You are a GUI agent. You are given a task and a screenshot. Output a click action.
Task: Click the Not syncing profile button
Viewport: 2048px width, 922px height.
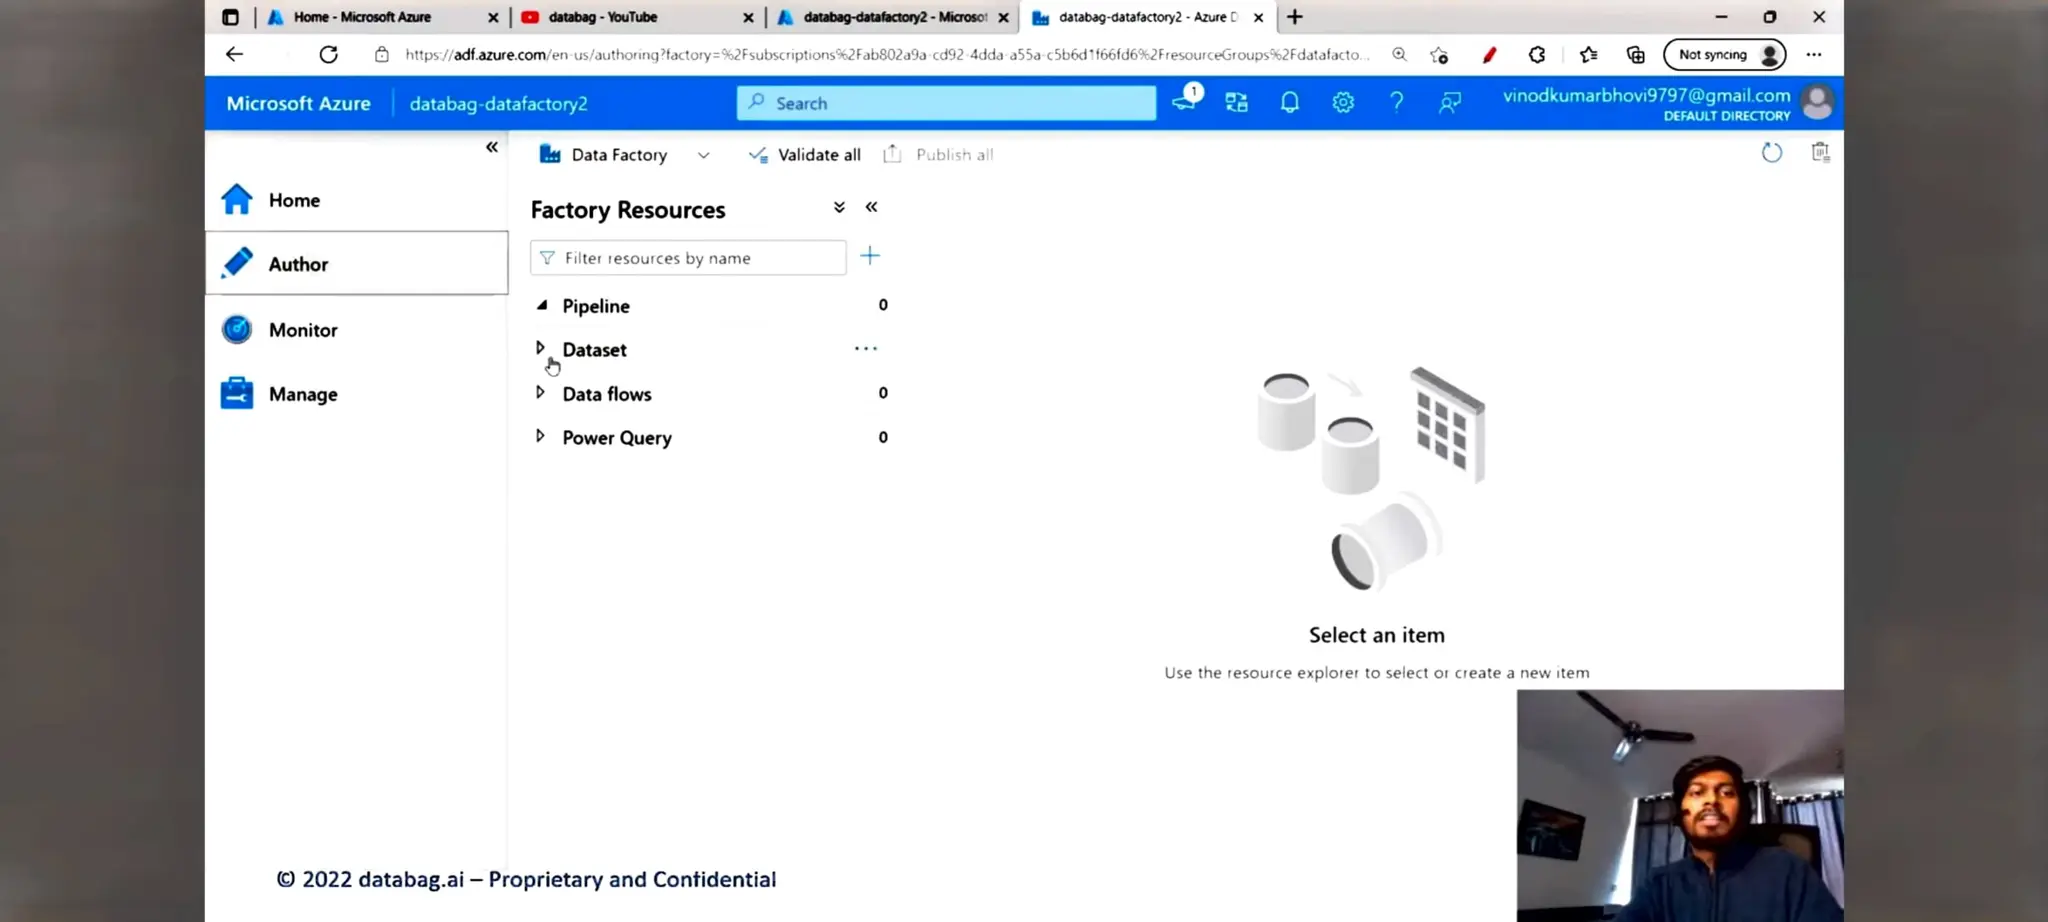1724,55
